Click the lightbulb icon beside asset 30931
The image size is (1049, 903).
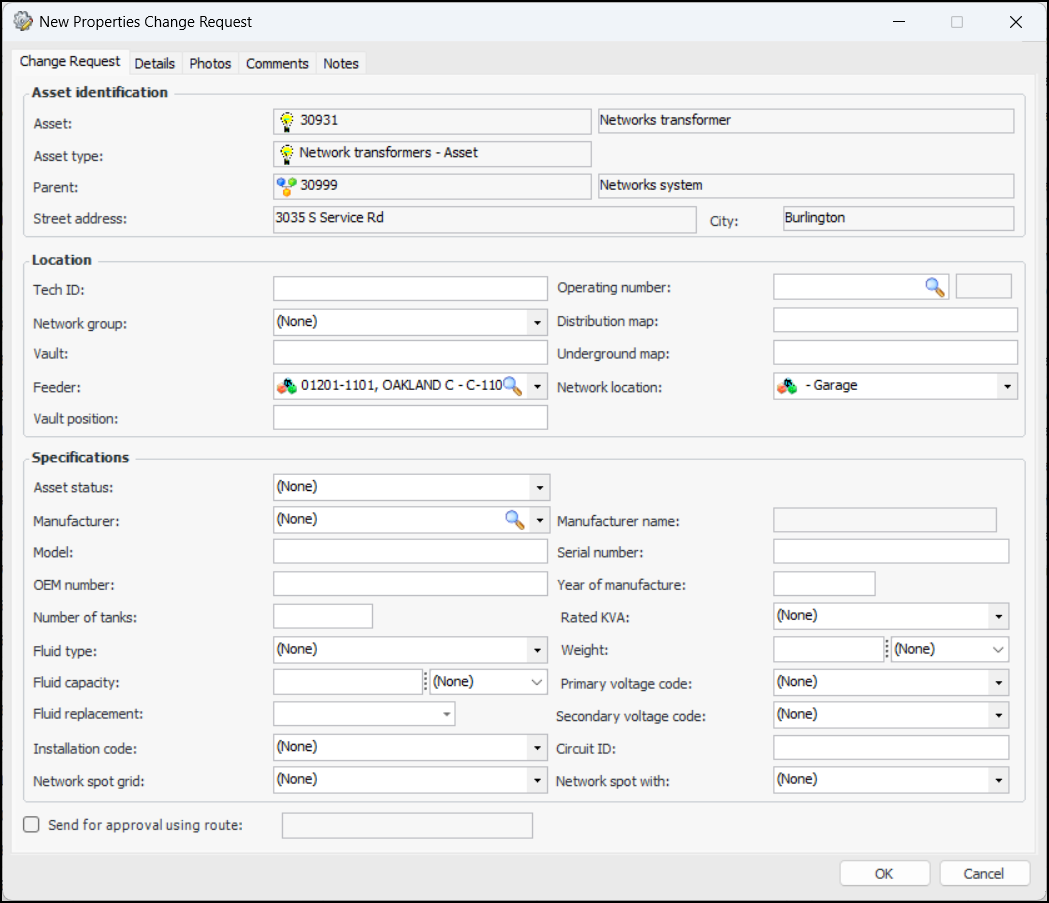click(x=287, y=121)
